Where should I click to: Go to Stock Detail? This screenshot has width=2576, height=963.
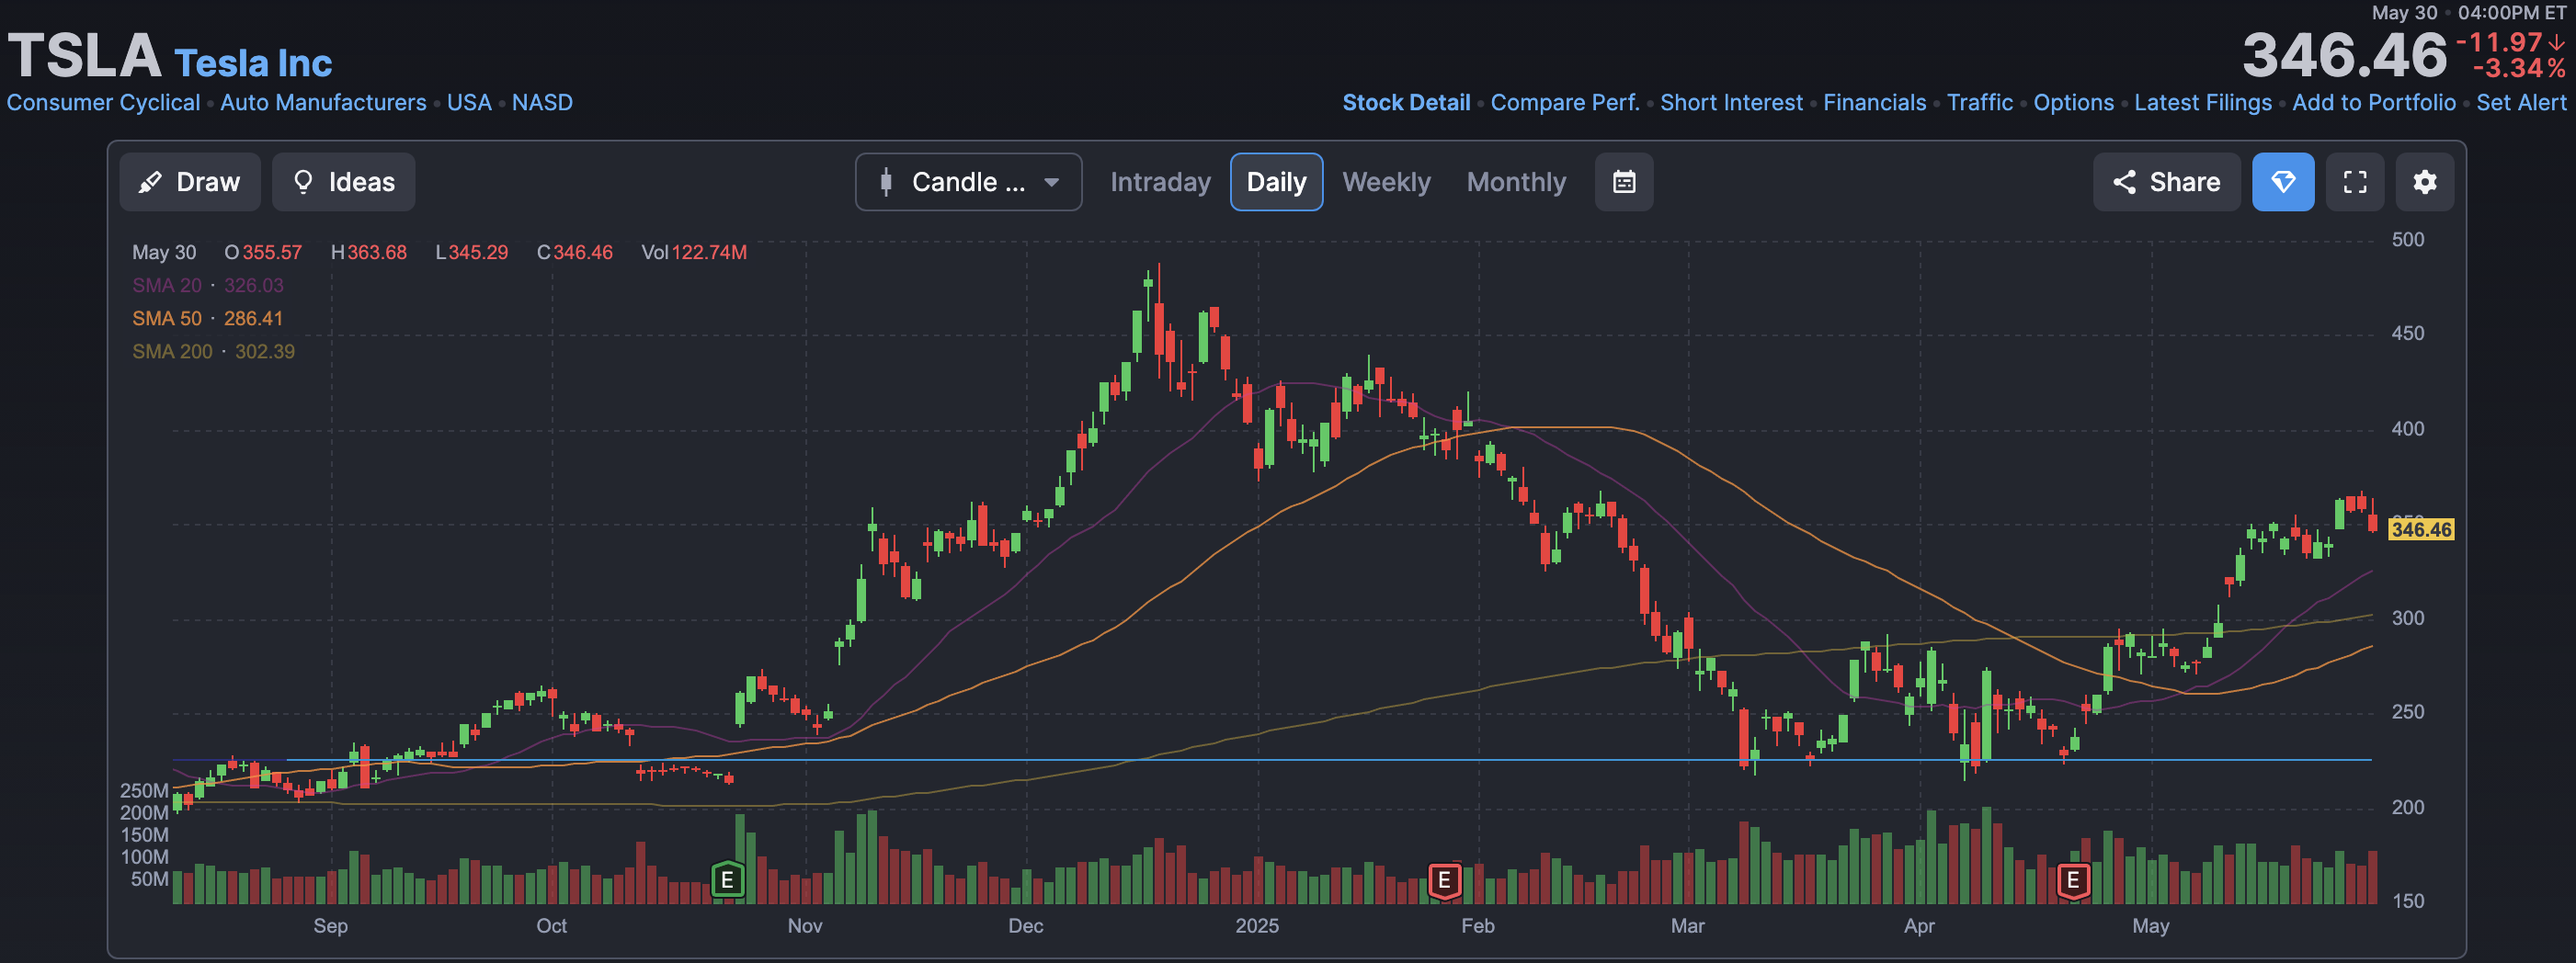click(1406, 103)
